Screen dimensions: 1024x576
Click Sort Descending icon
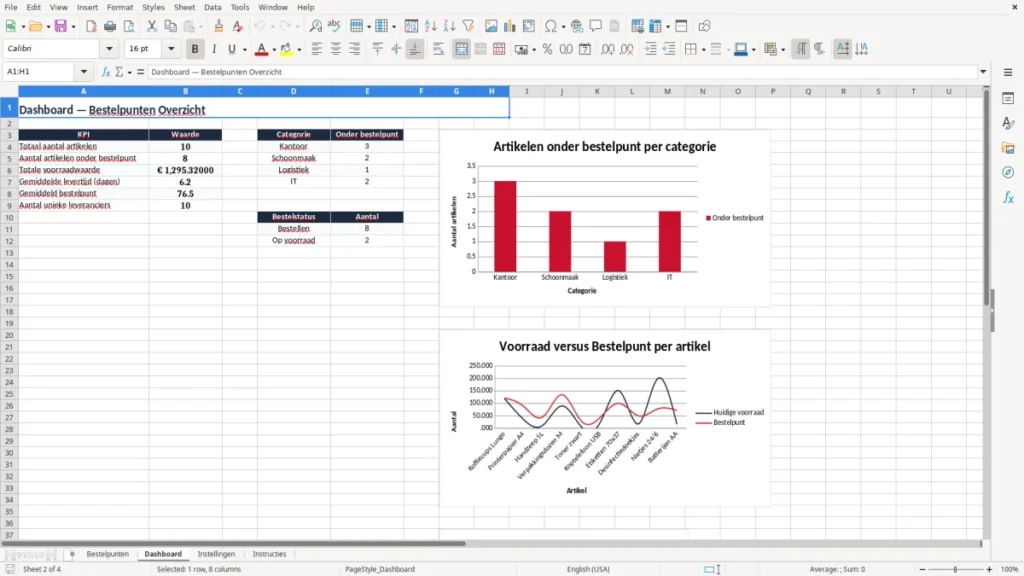449,26
